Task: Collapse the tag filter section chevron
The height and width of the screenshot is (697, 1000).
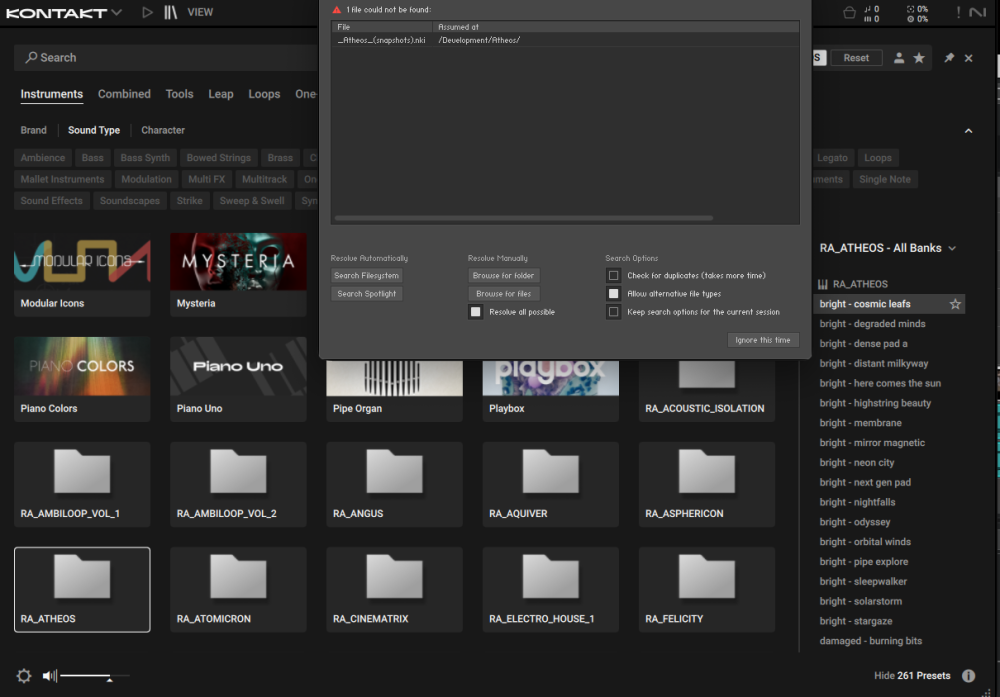Action: pyautogui.click(x=968, y=131)
